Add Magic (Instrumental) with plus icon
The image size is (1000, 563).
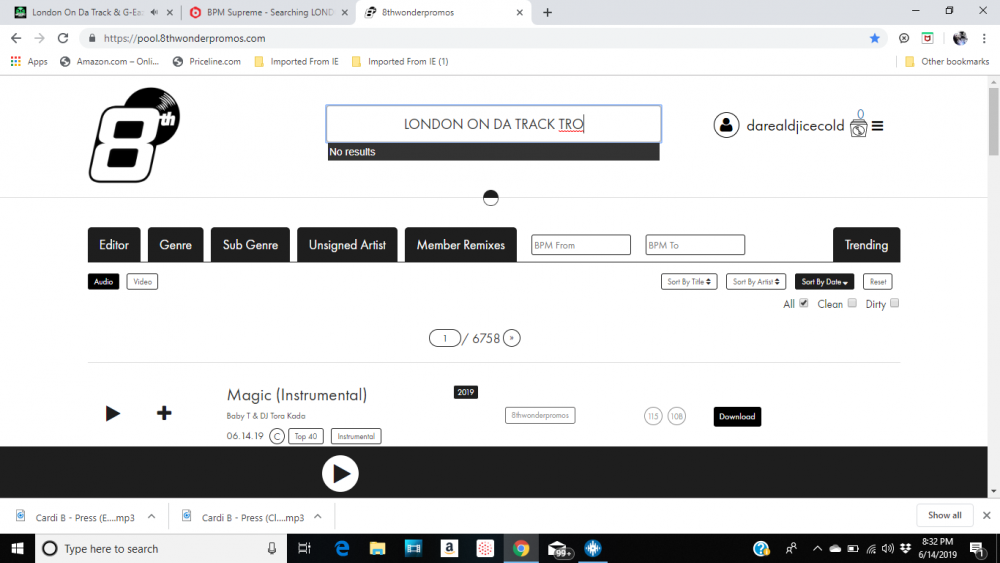tap(164, 413)
